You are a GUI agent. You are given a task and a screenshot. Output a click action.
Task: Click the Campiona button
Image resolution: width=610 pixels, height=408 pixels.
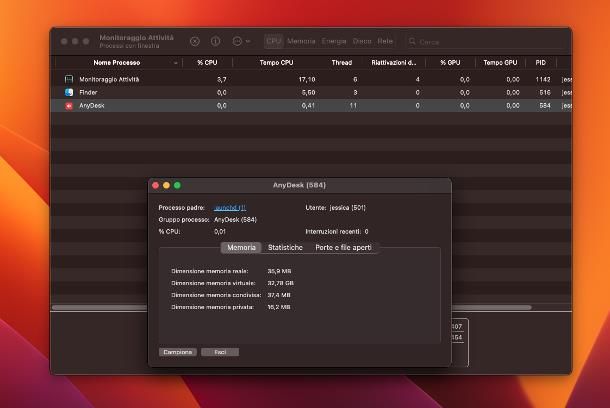[178, 352]
